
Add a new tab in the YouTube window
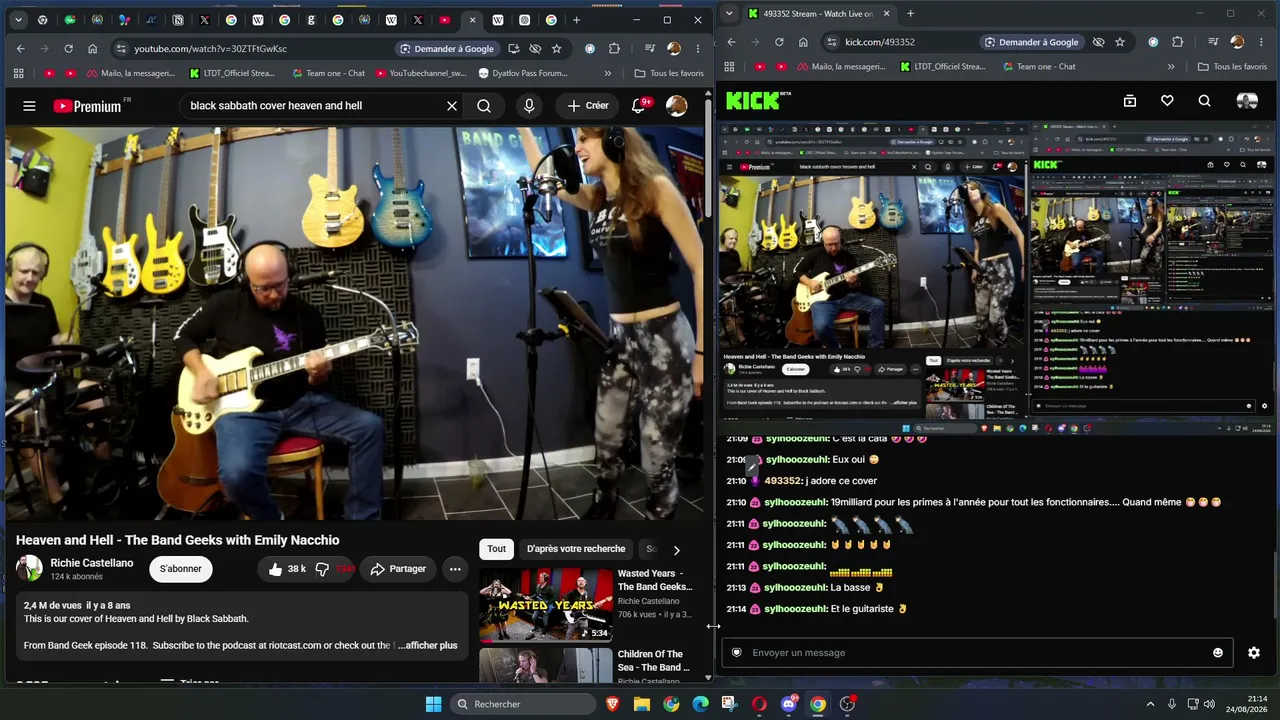pyautogui.click(x=576, y=20)
